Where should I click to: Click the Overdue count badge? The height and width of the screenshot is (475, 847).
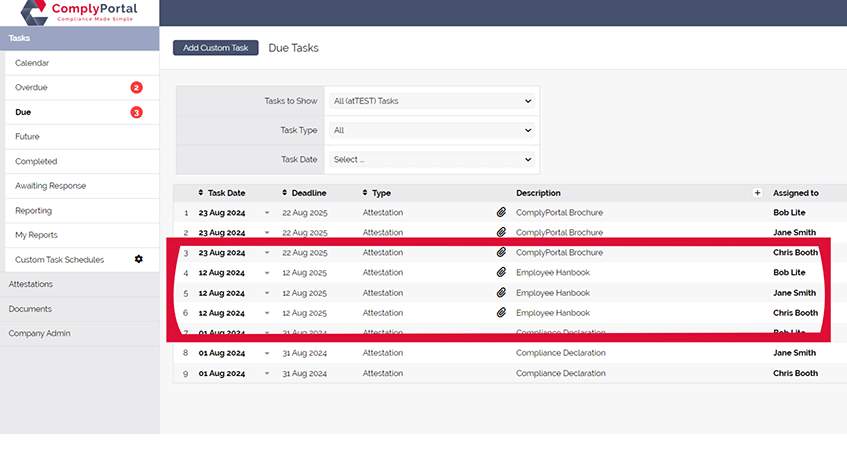pyautogui.click(x=137, y=88)
